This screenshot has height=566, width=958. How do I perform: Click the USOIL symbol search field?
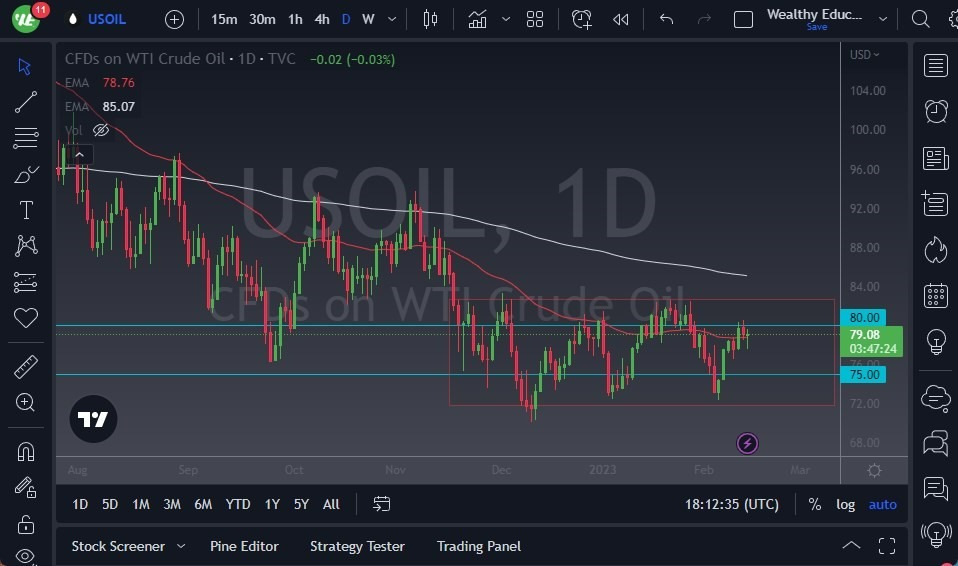(x=107, y=19)
